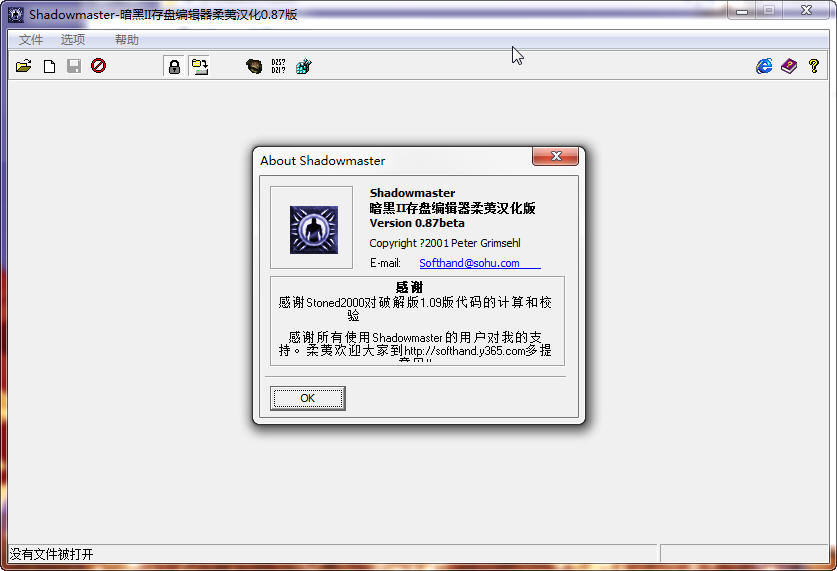The image size is (837, 571).
Task: Click the Shadowmaster logo in About dialog
Action: [314, 229]
